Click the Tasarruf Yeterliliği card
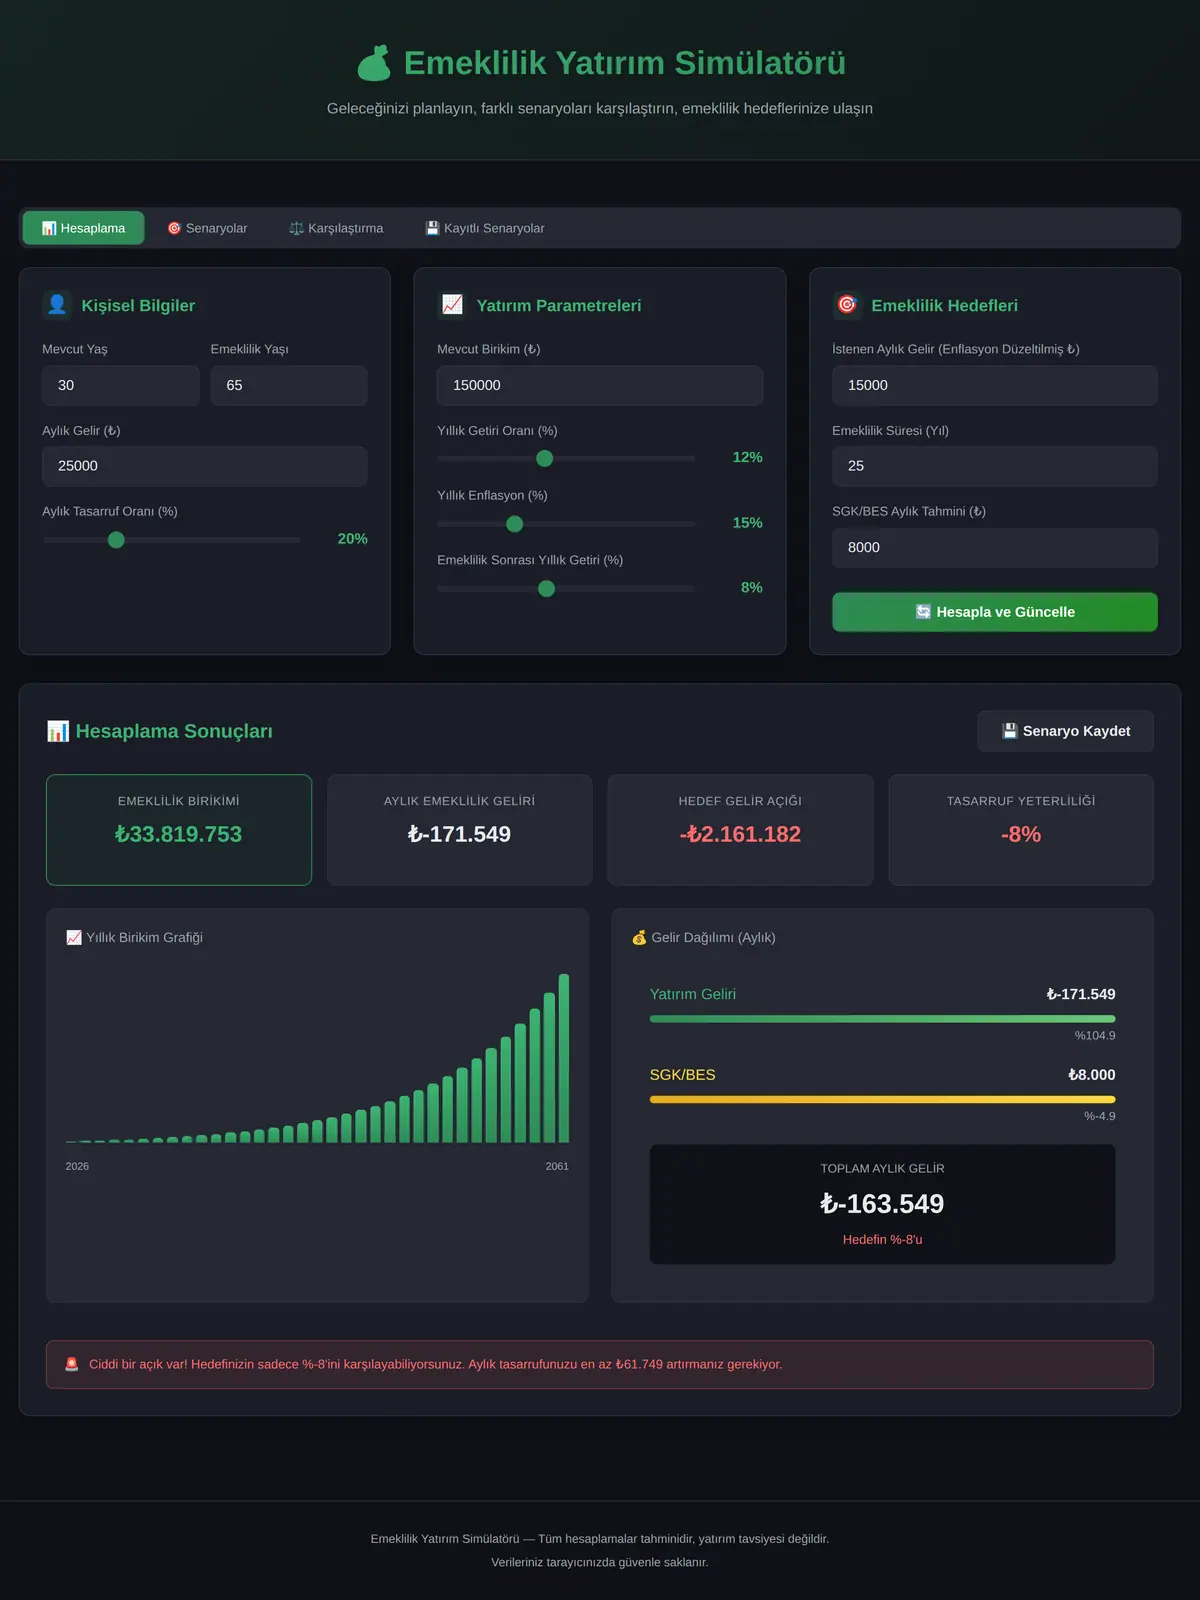The image size is (1200, 1600). click(x=1021, y=830)
